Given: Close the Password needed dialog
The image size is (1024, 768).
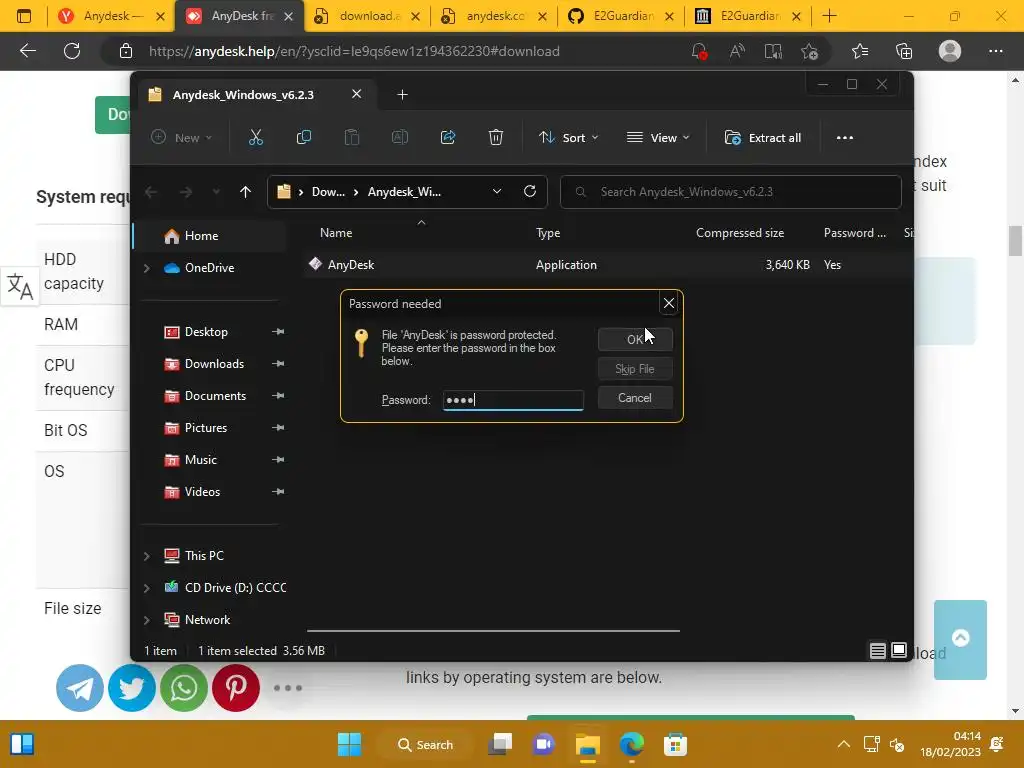Looking at the screenshot, I should click(x=669, y=303).
